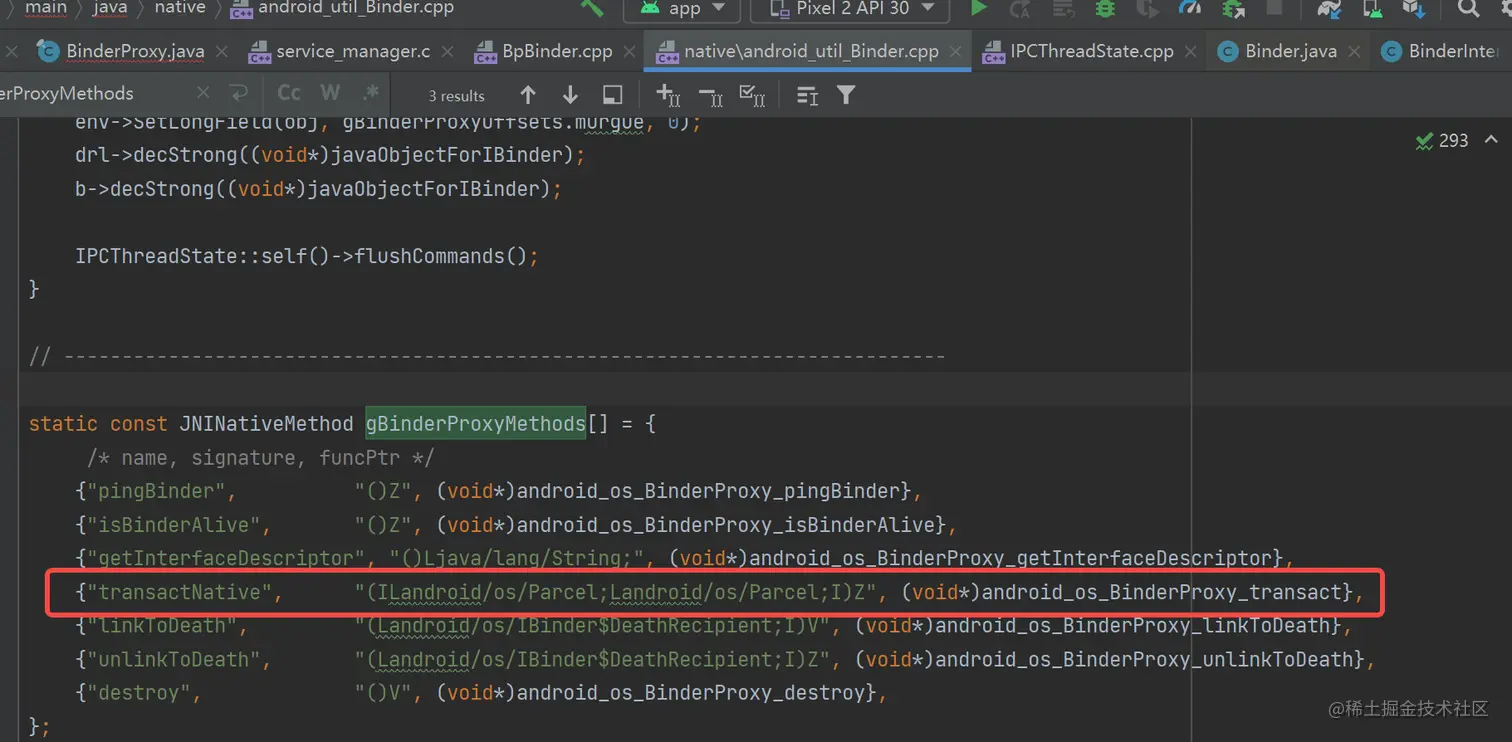
Task: Open the AVD Manager icon
Action: tap(1372, 9)
